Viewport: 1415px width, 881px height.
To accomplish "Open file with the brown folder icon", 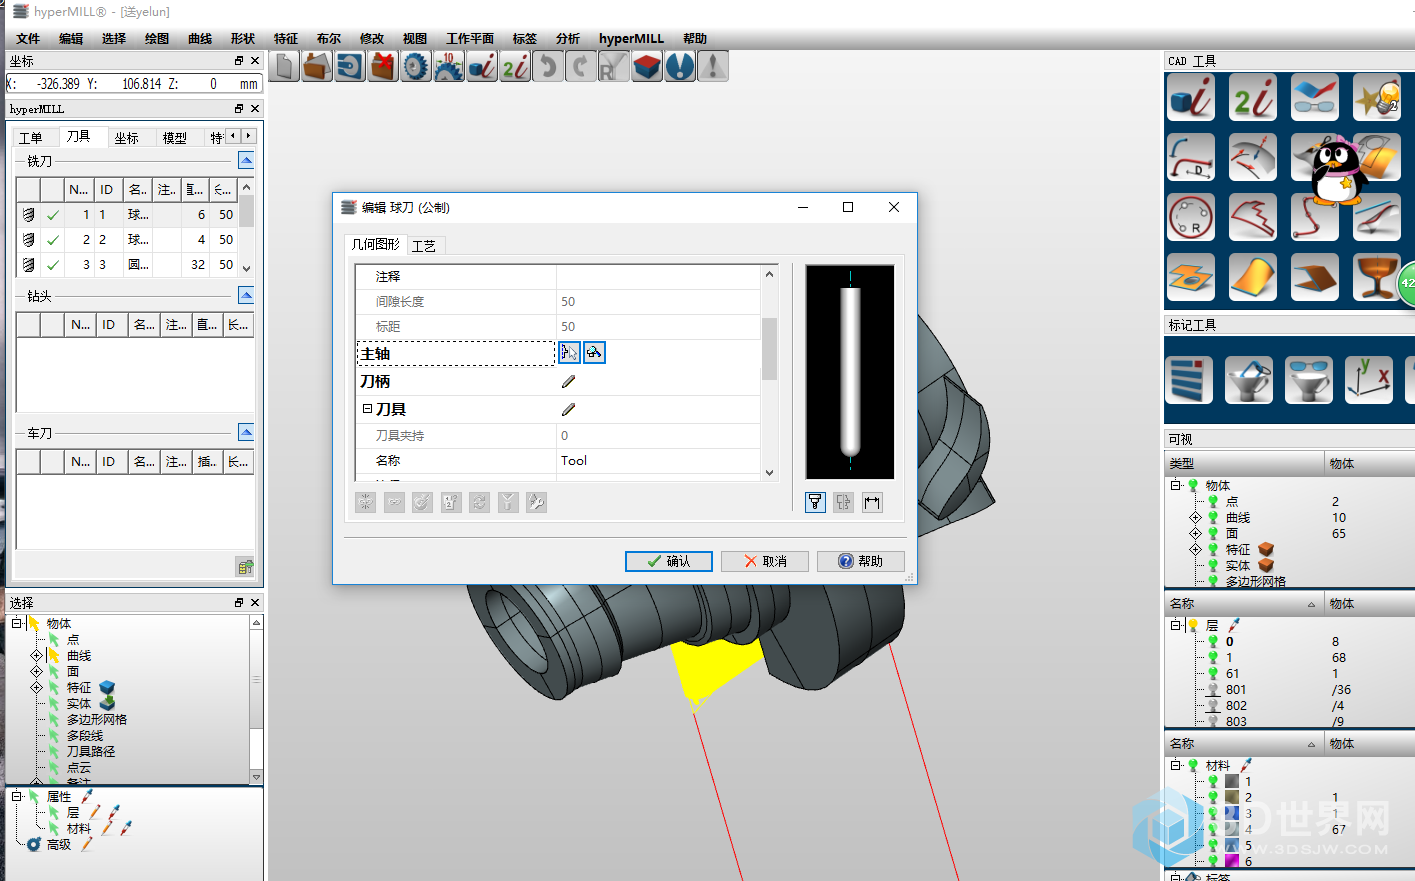I will tap(317, 67).
